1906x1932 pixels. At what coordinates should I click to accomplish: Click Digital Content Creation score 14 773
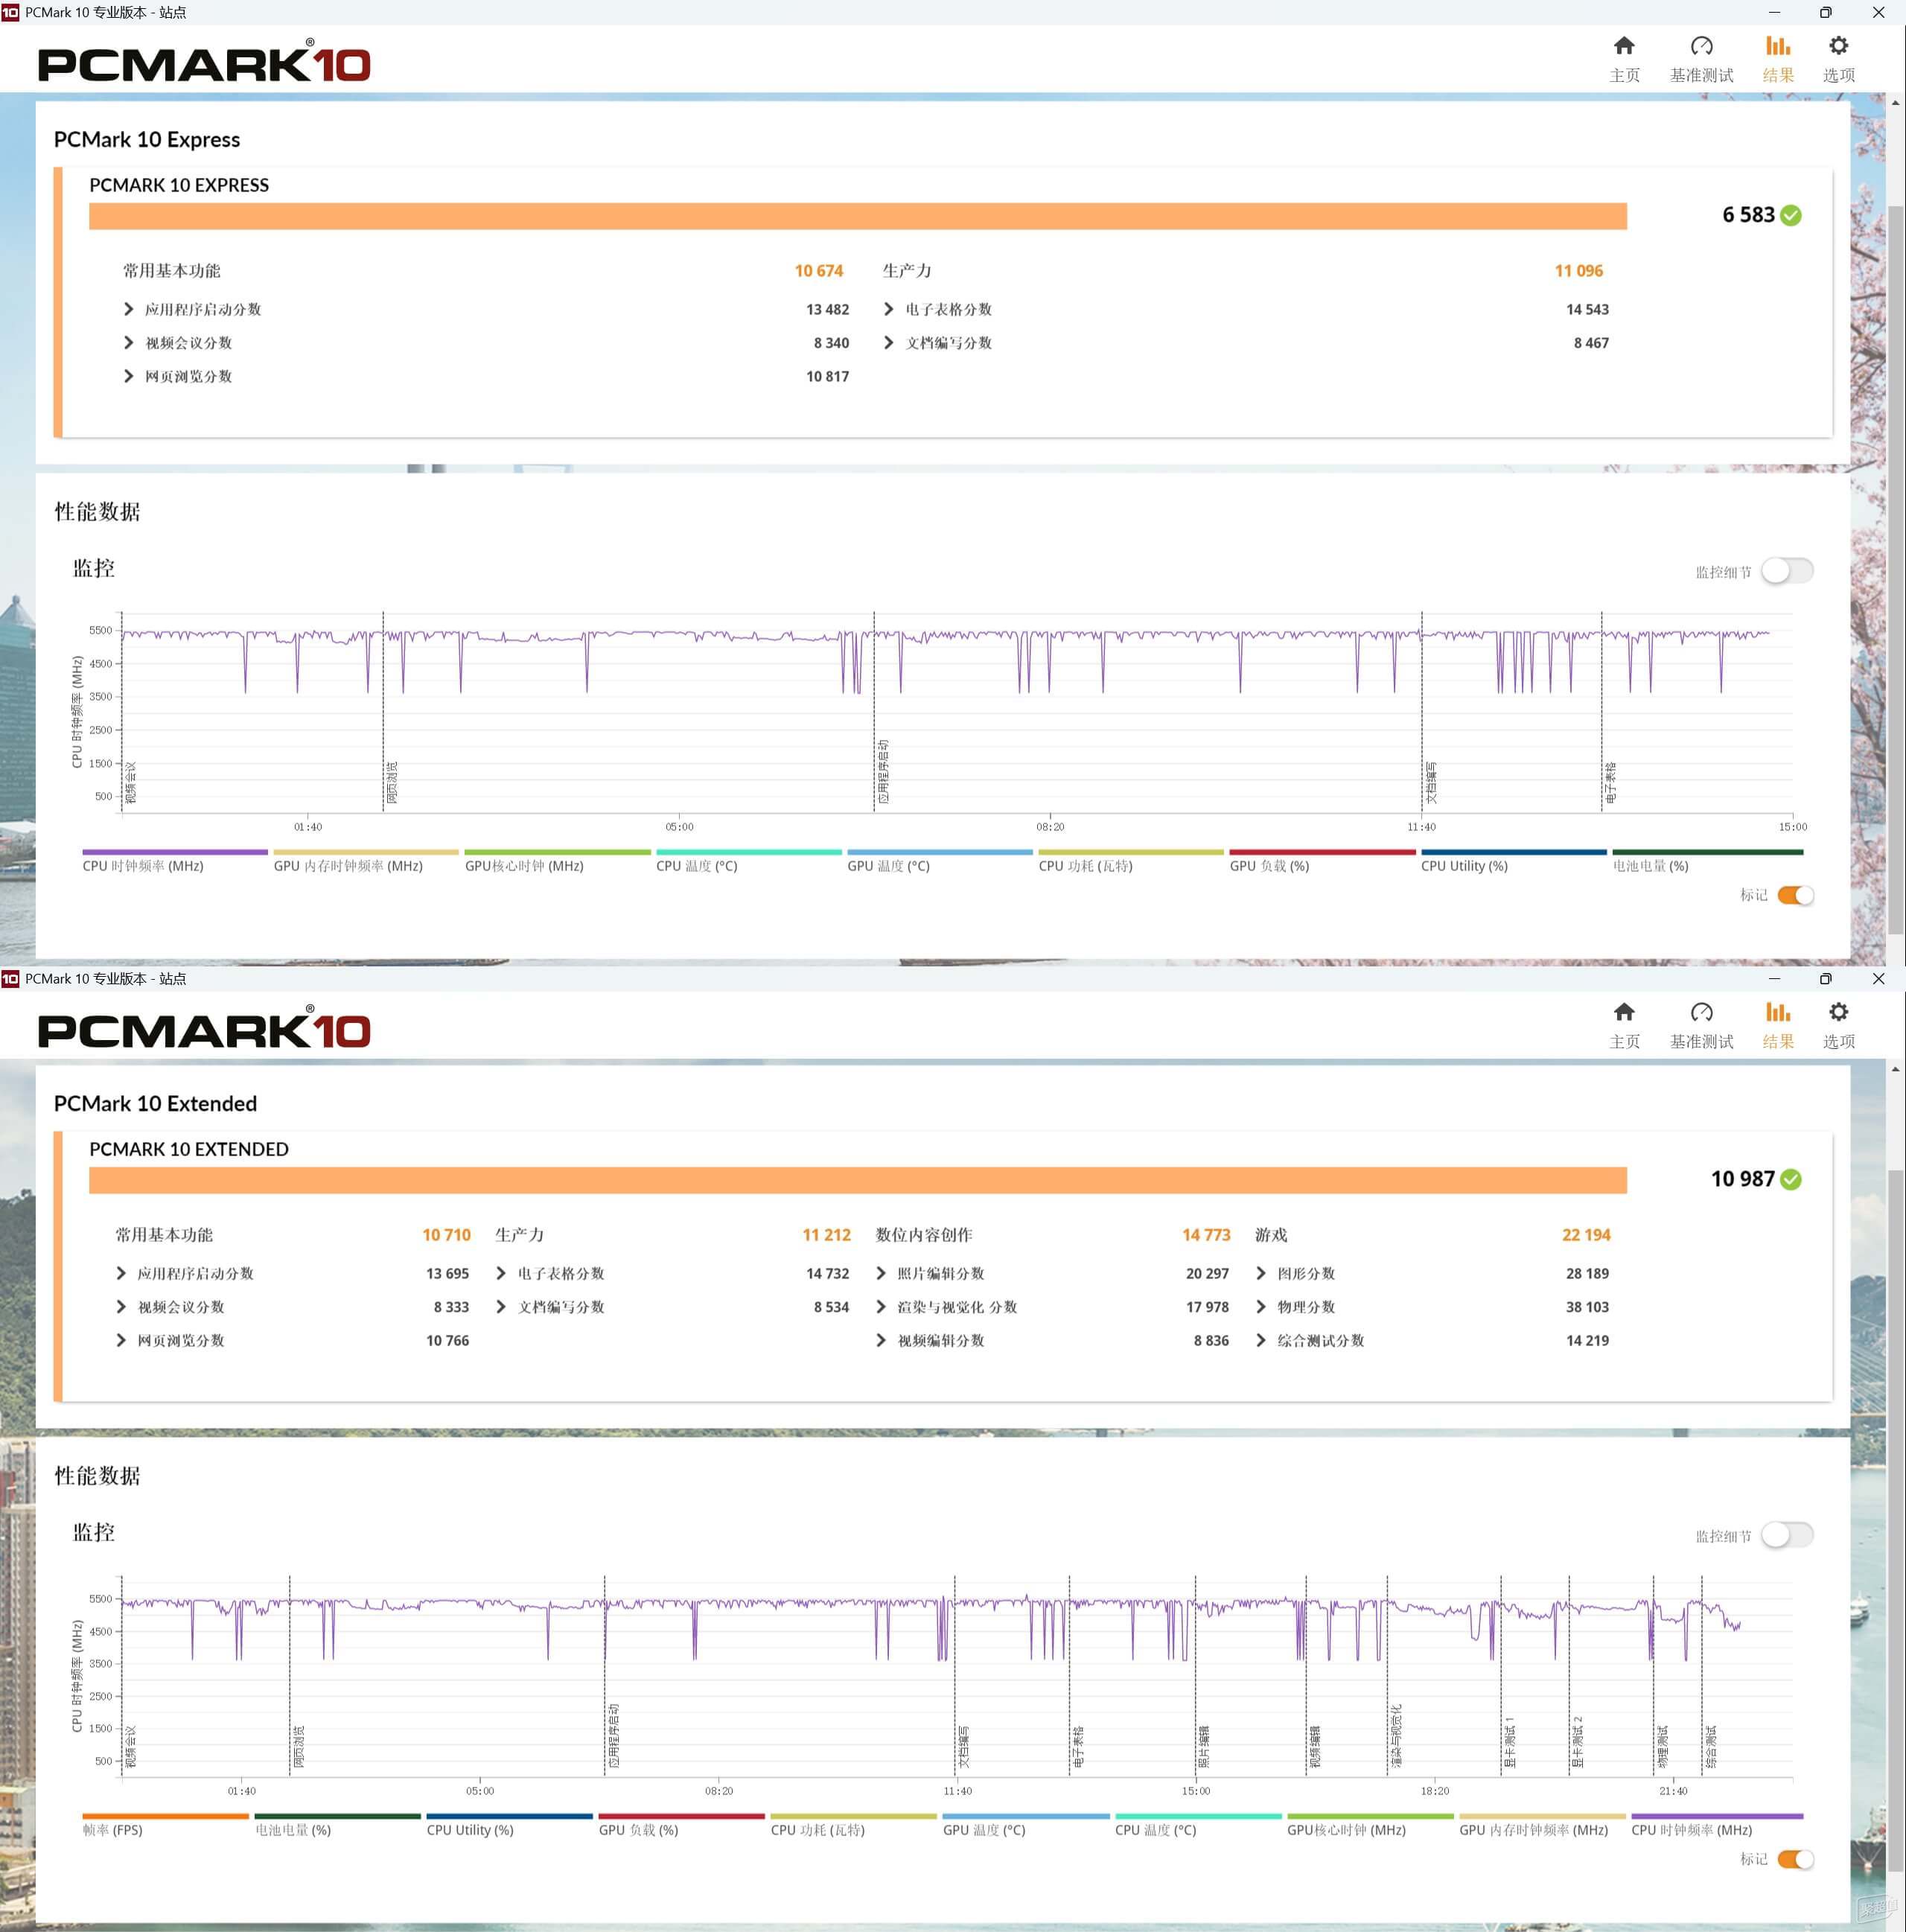click(x=1206, y=1235)
